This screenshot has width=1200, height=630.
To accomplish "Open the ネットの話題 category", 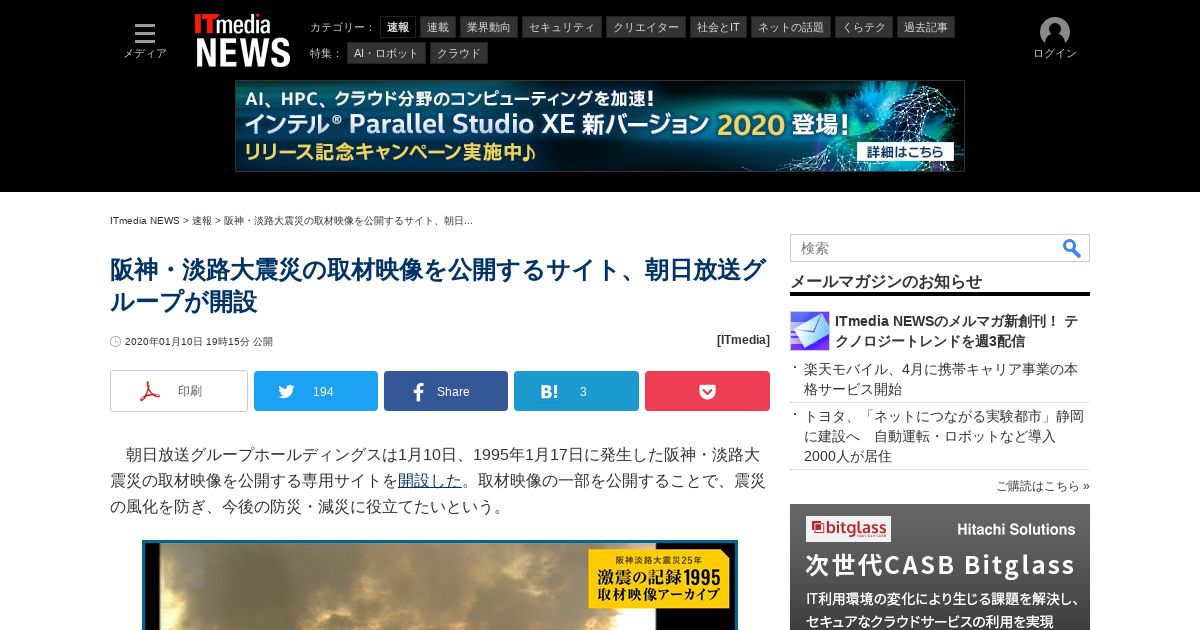I will coord(791,27).
